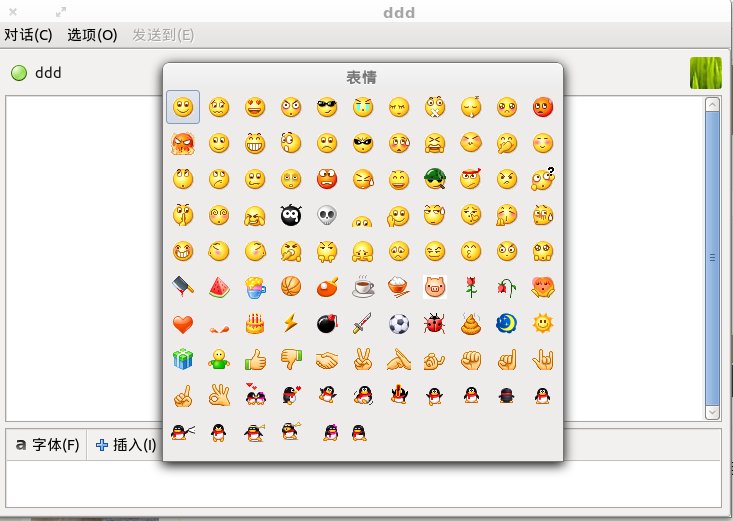Choose the thumbs down emoticon
The height and width of the screenshot is (521, 733).
pos(291,360)
